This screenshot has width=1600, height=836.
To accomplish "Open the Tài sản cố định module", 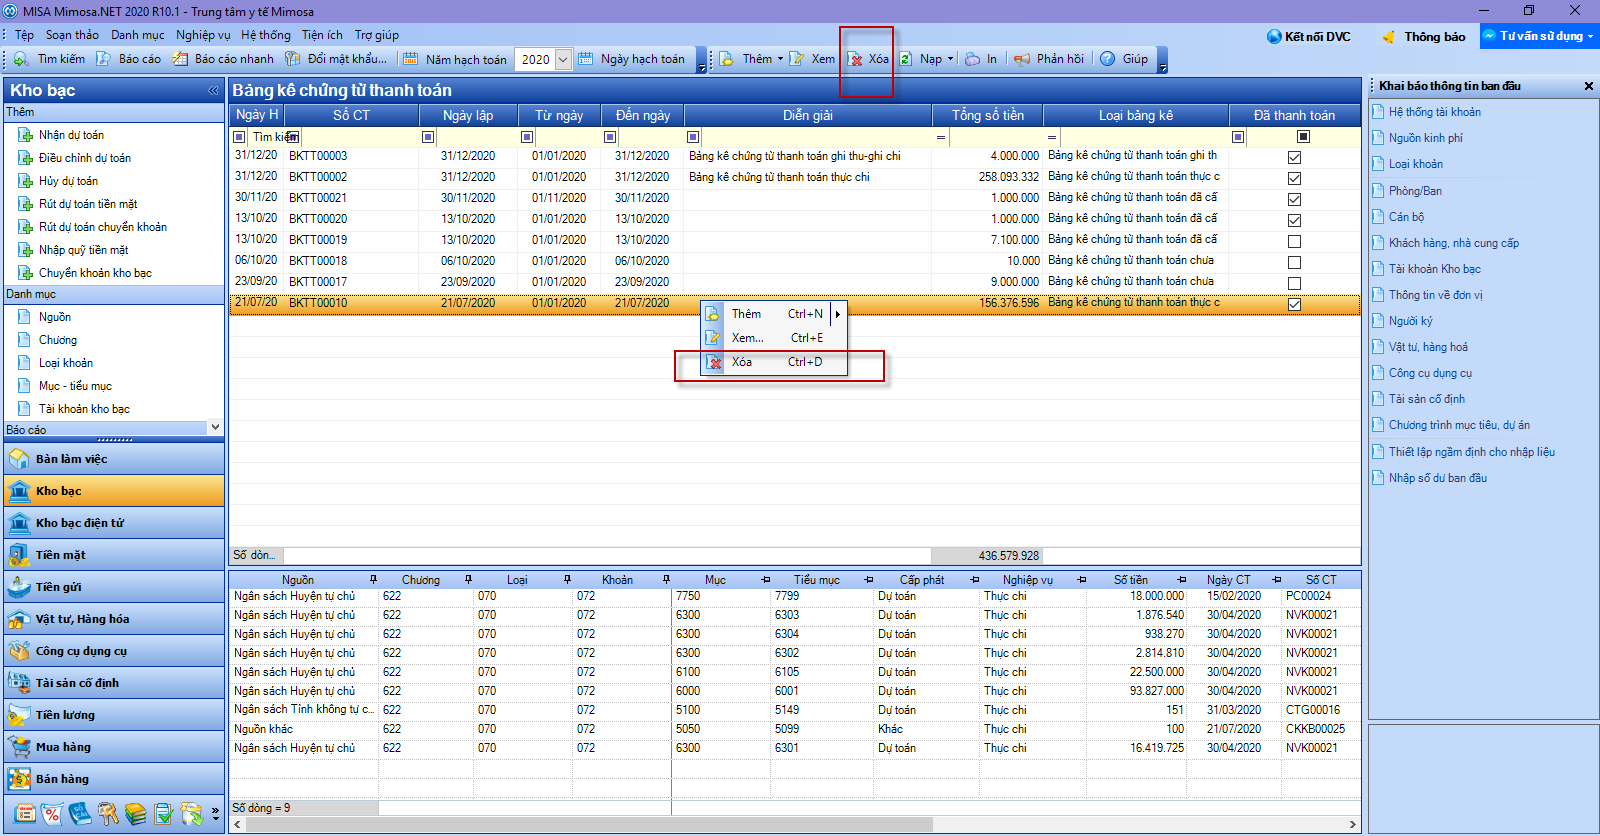I will point(114,683).
